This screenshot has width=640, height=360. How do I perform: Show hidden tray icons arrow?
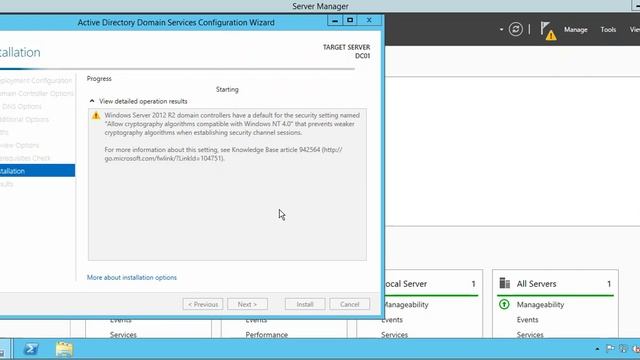597,349
